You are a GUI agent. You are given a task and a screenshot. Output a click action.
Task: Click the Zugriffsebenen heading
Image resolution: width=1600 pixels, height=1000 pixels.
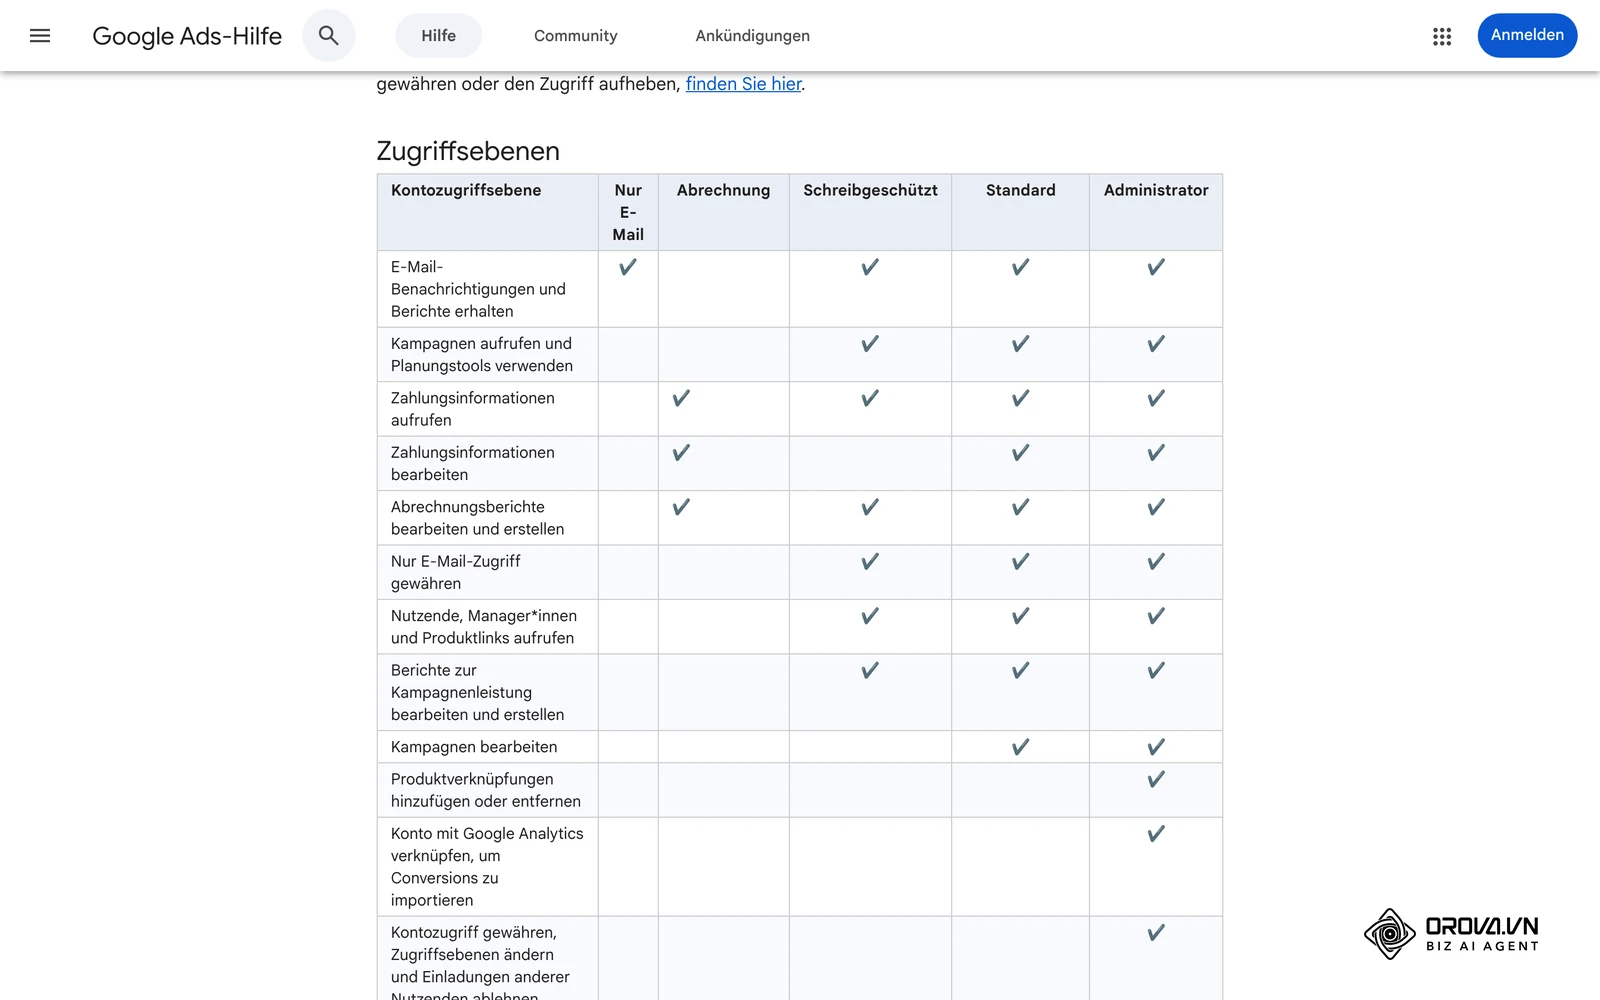(468, 151)
